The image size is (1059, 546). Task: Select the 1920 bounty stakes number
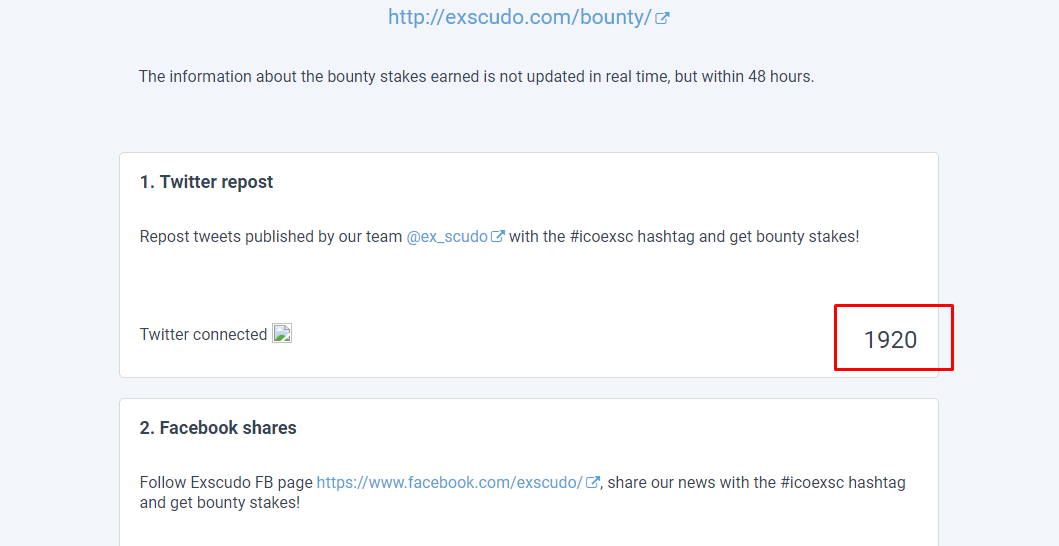coord(890,339)
